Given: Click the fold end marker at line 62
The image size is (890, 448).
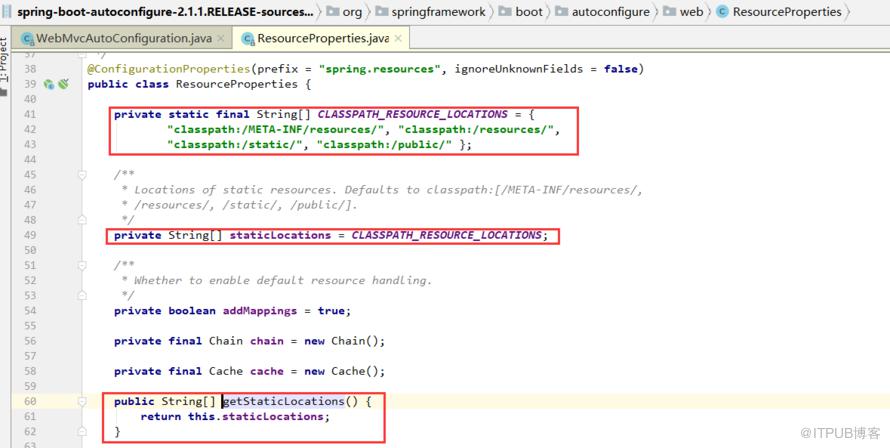Looking at the screenshot, I should click(x=82, y=432).
